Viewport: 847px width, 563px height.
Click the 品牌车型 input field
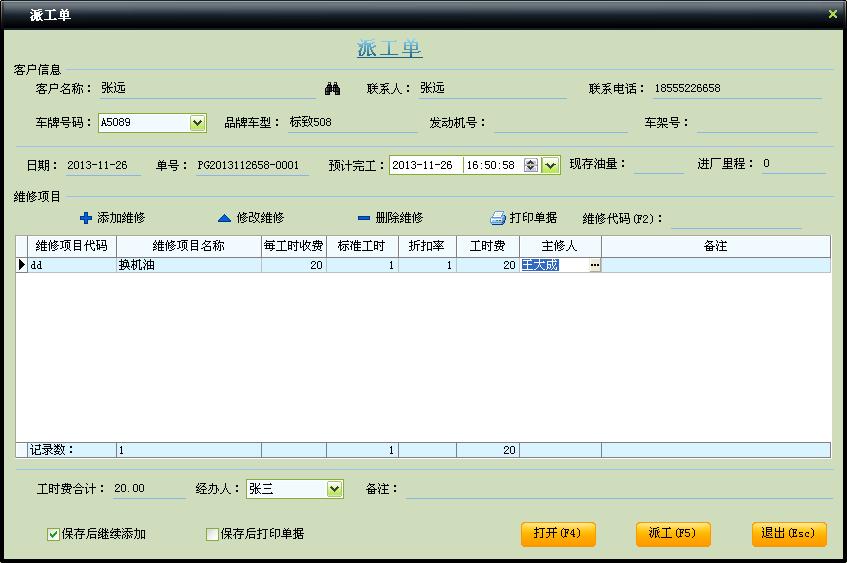(353, 123)
